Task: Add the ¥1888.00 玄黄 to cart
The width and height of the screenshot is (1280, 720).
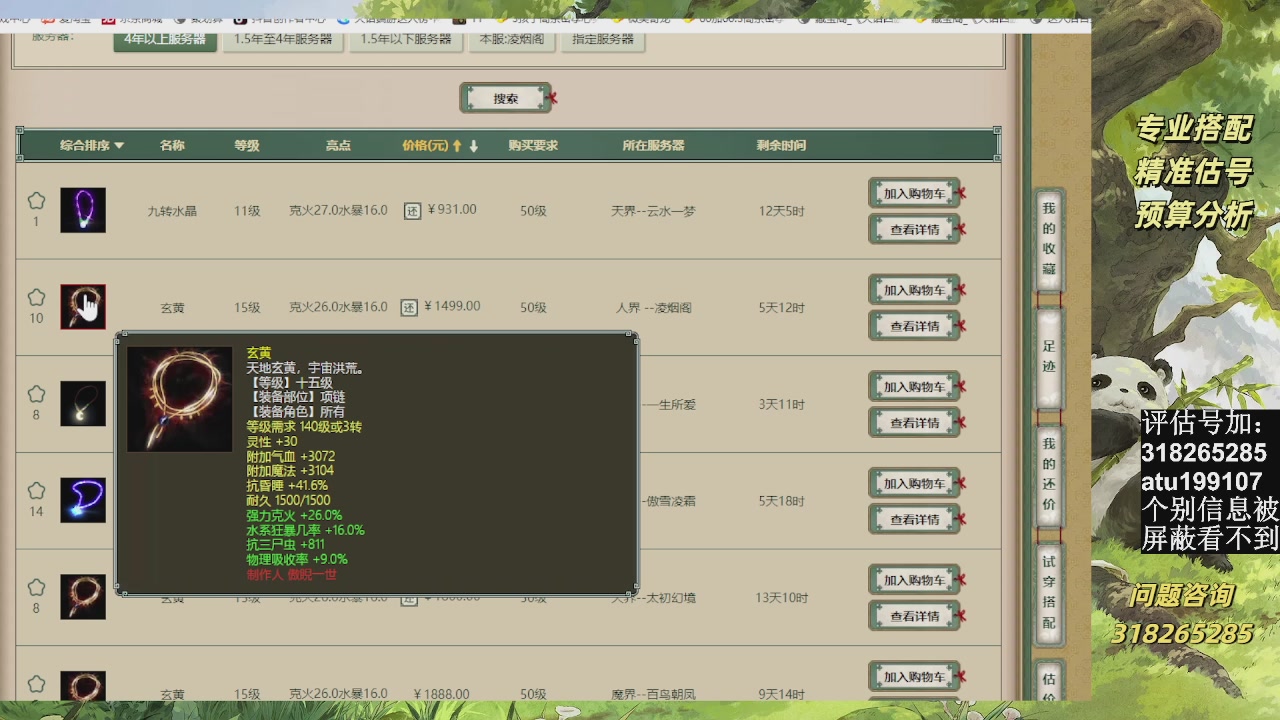Action: coord(914,677)
